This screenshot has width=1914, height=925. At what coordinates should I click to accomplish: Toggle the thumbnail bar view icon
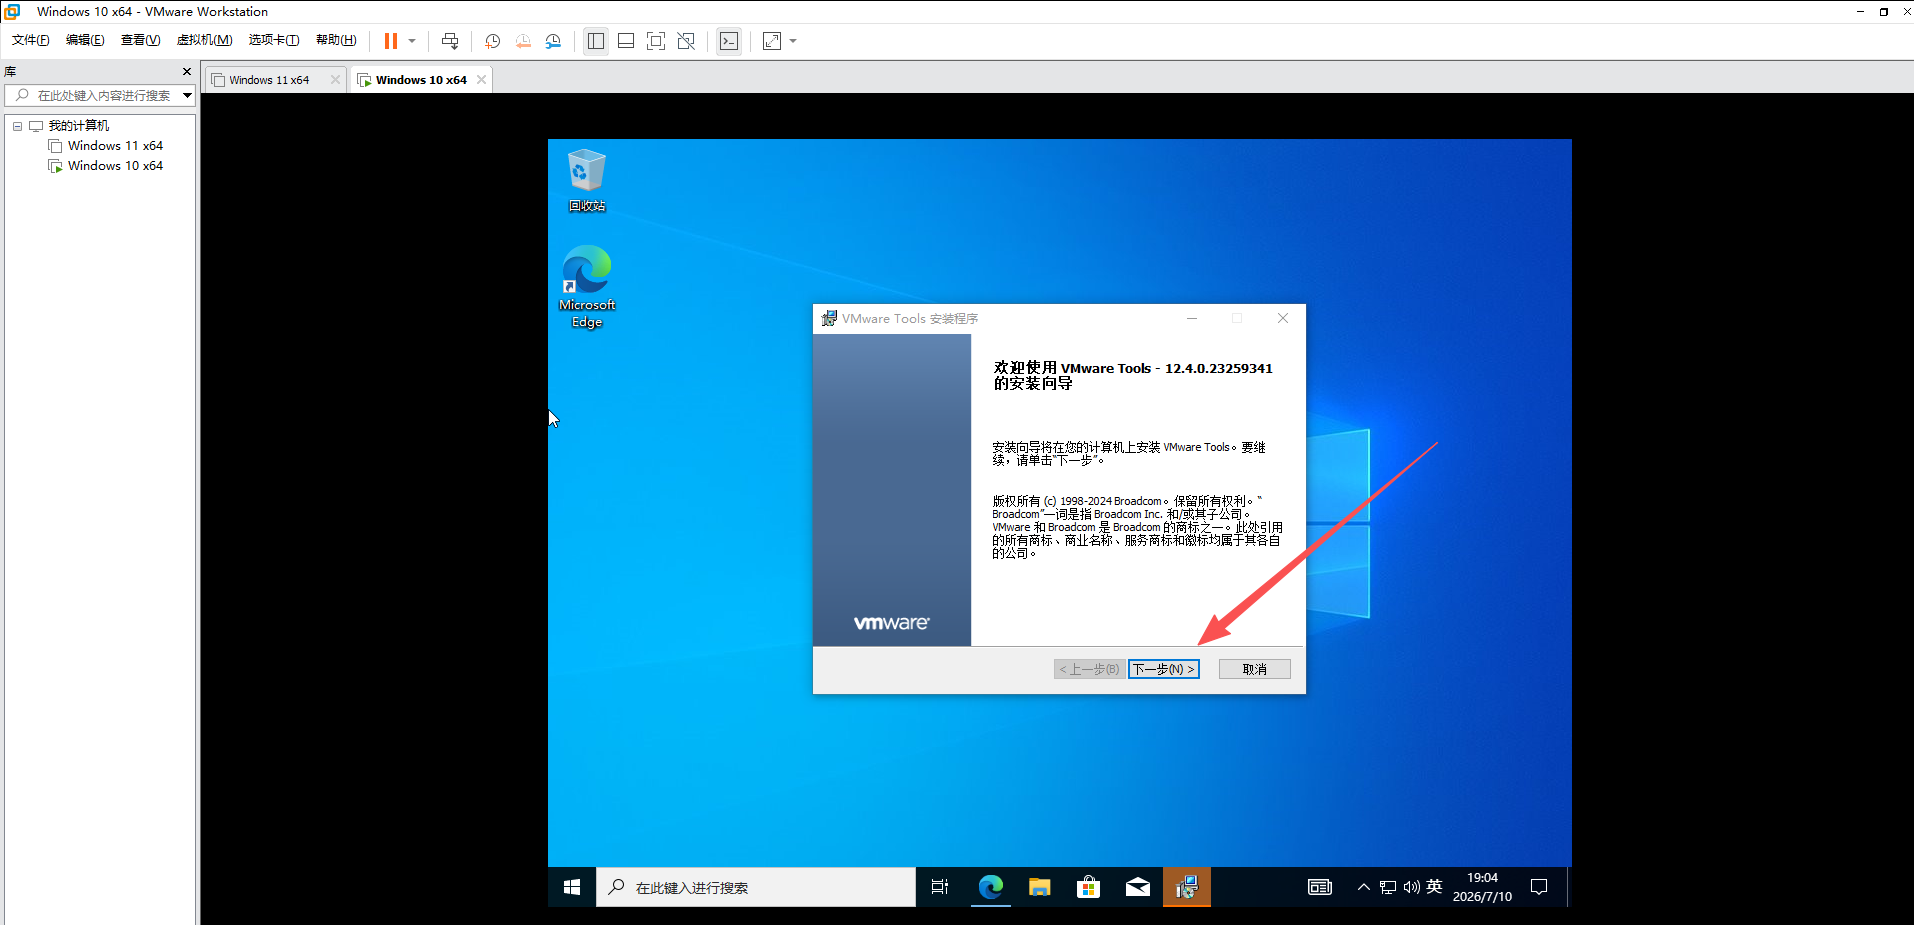(626, 41)
